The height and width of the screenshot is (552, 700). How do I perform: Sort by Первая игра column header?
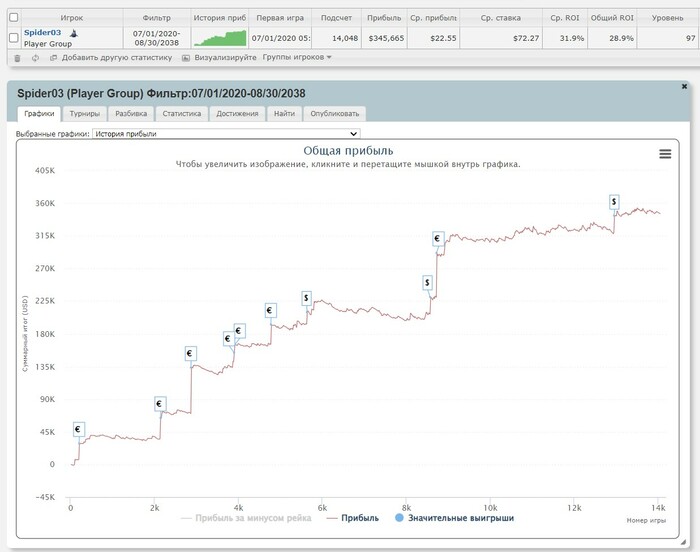click(280, 18)
